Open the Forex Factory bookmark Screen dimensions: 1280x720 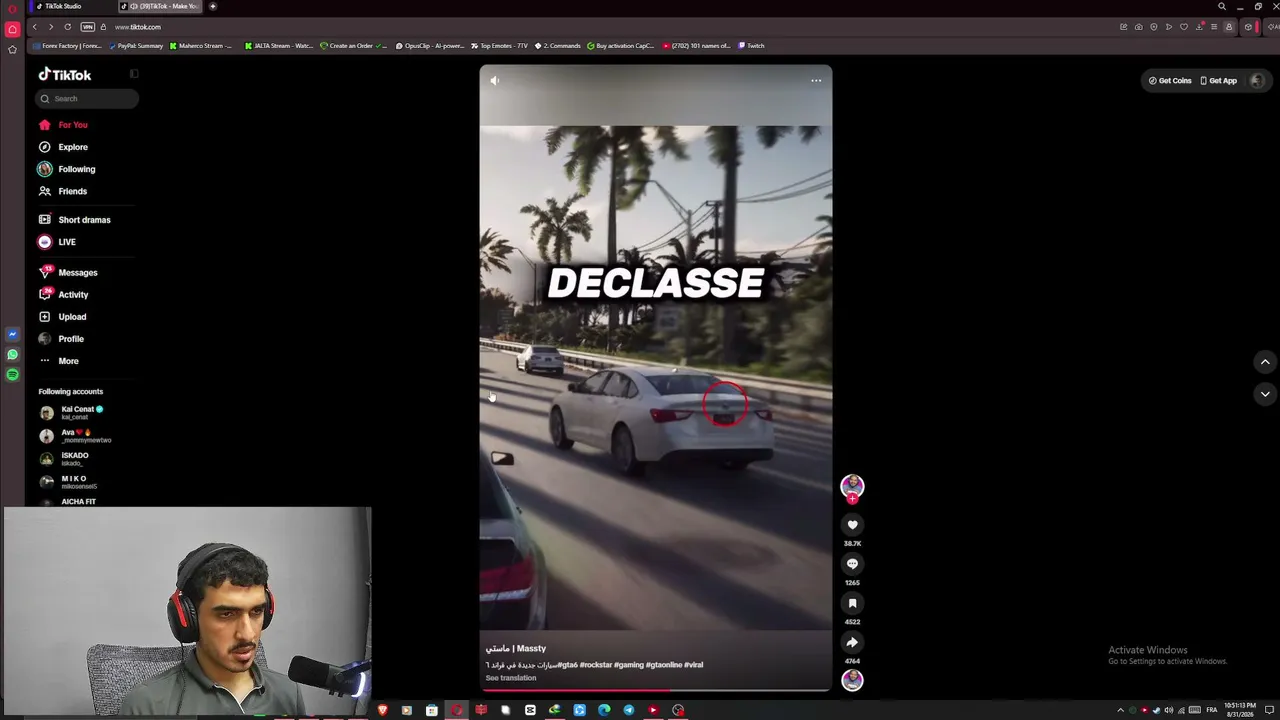pyautogui.click(x=67, y=46)
